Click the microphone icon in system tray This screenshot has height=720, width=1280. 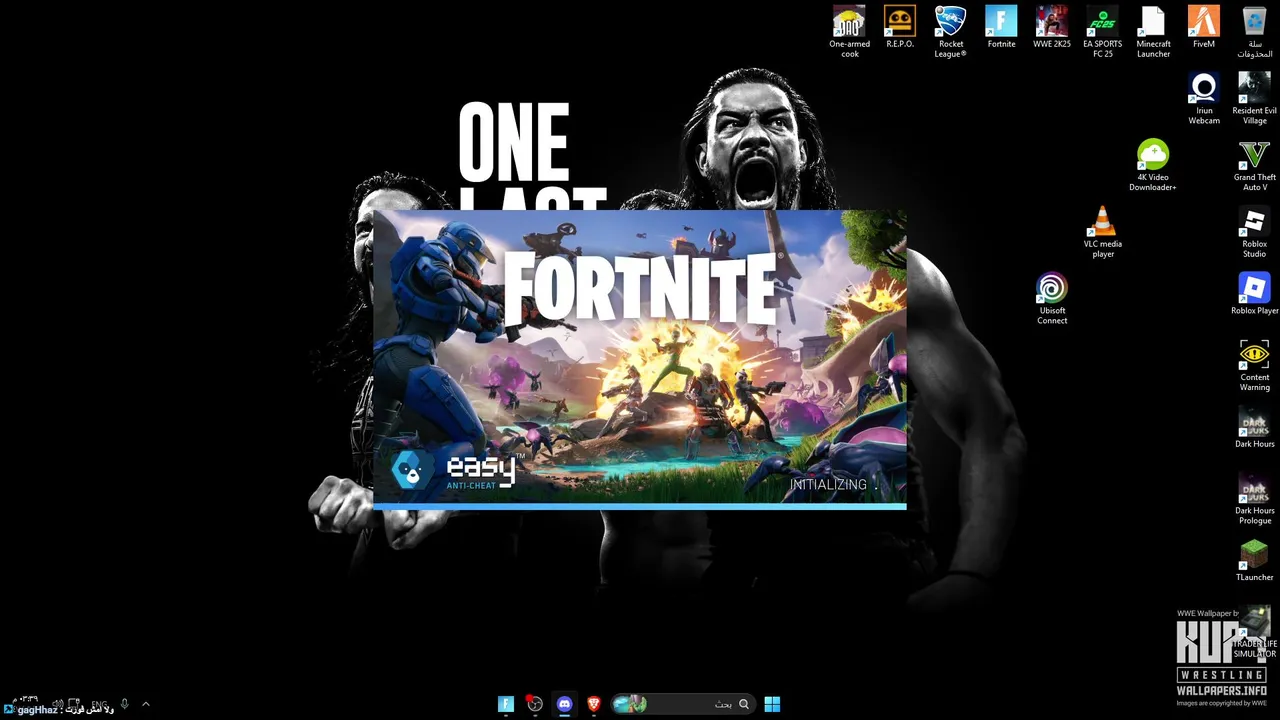point(124,704)
